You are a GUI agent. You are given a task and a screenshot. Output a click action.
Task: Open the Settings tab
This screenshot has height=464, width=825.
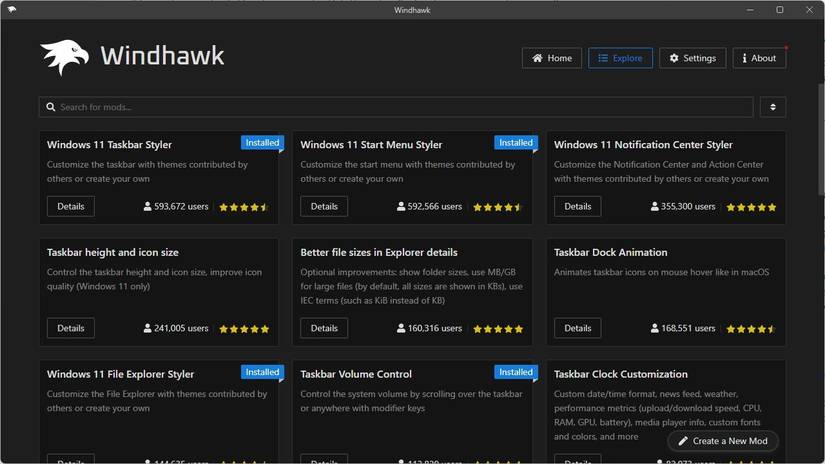tap(692, 58)
